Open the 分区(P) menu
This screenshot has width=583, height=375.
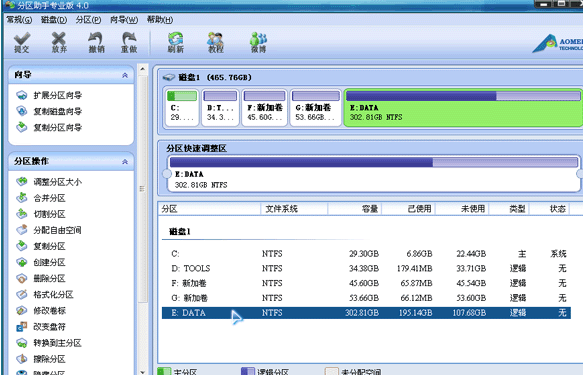coord(88,20)
